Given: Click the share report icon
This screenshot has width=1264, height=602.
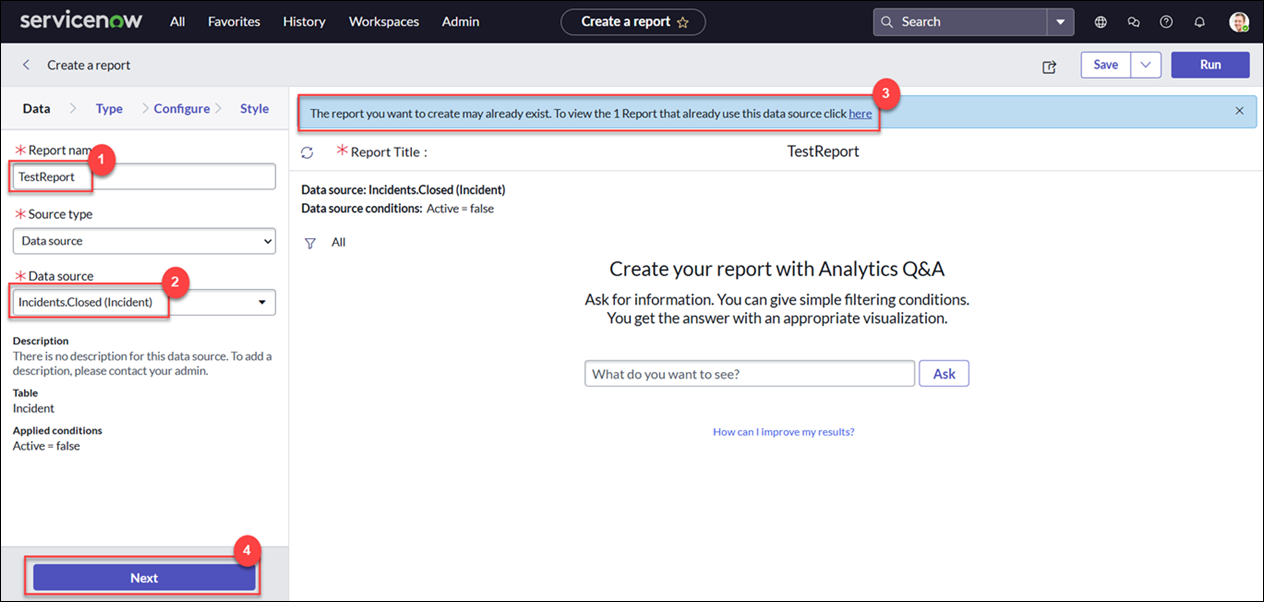Looking at the screenshot, I should tap(1049, 66).
